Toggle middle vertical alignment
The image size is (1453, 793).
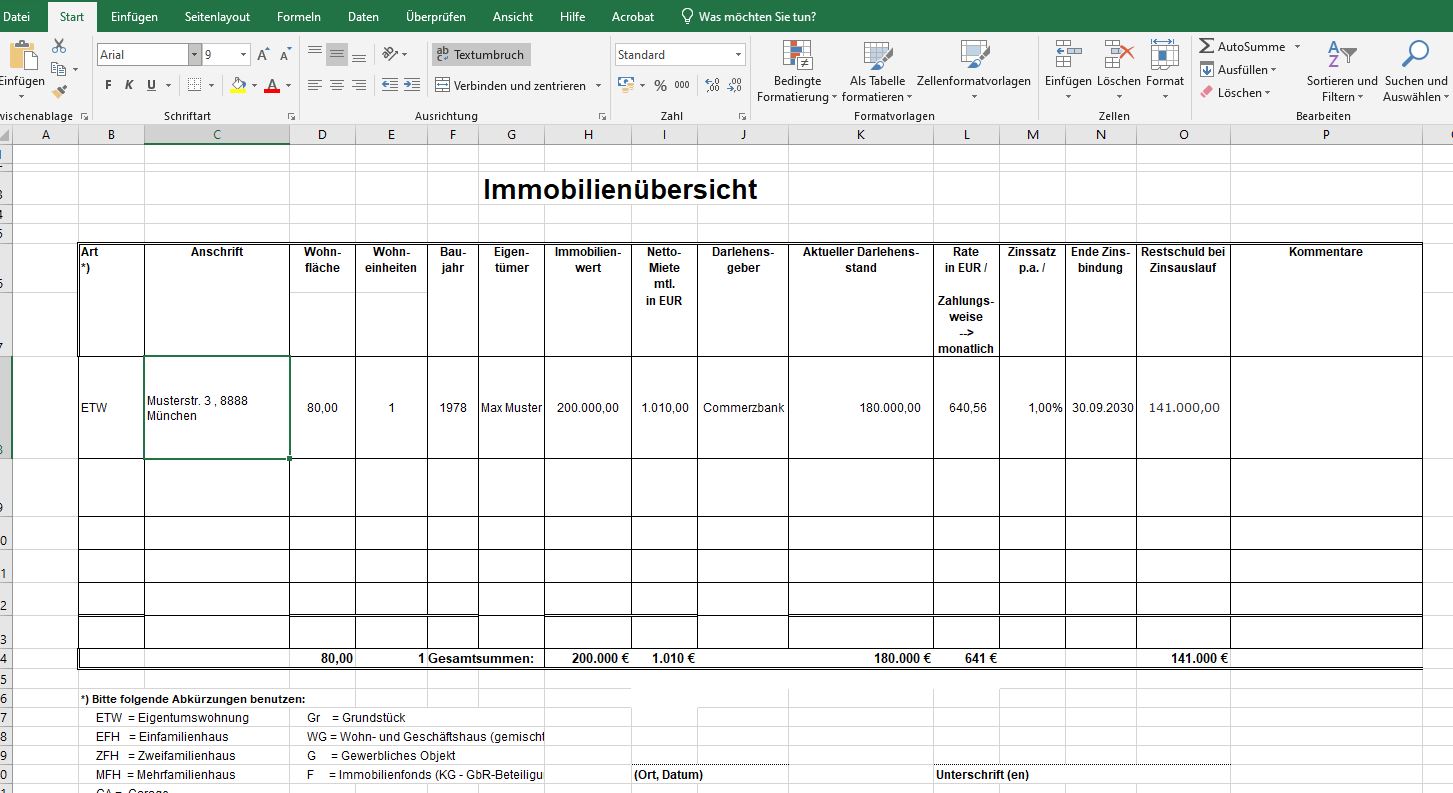(337, 54)
